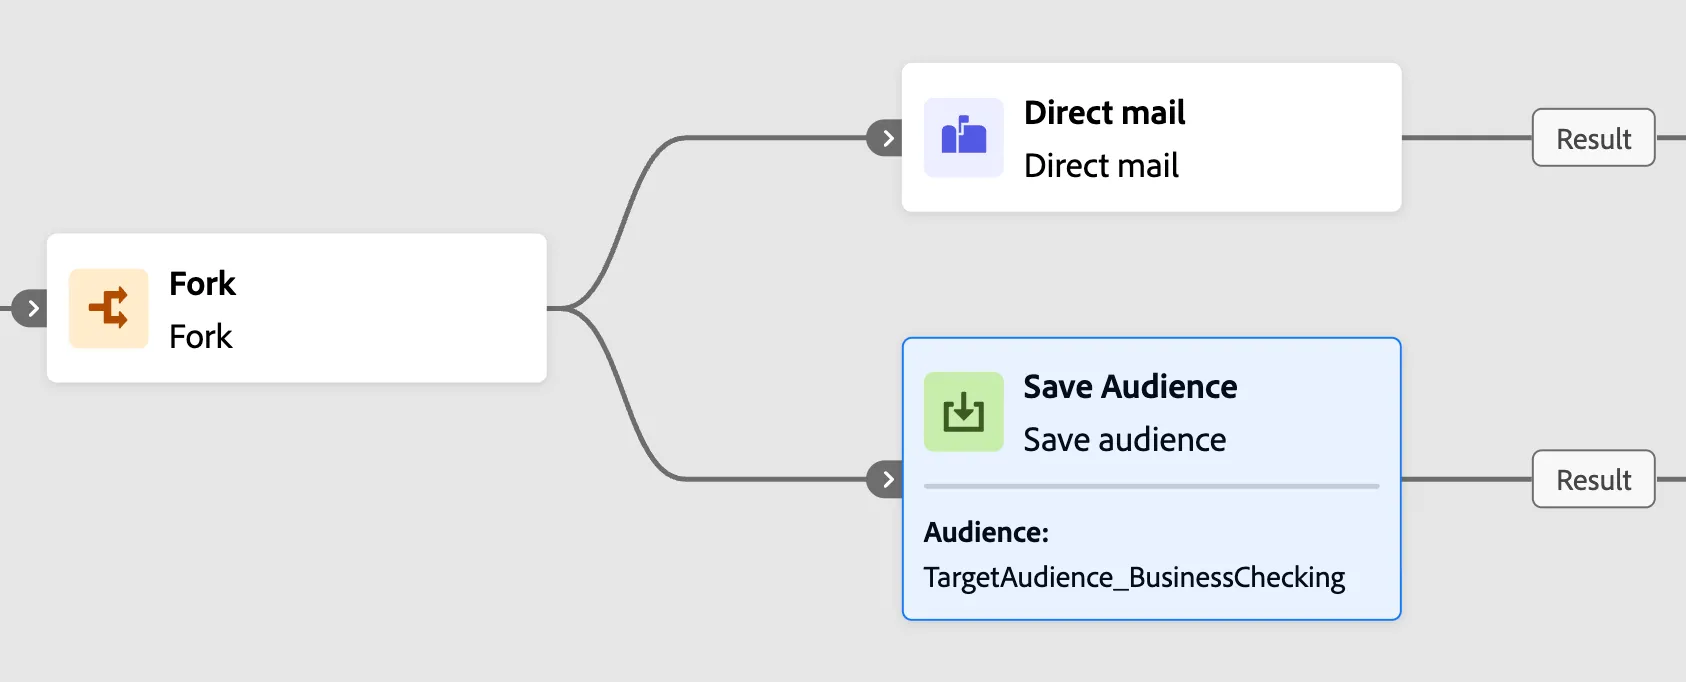
Task: Select the Save Audience activity card
Action: pyautogui.click(x=1152, y=479)
